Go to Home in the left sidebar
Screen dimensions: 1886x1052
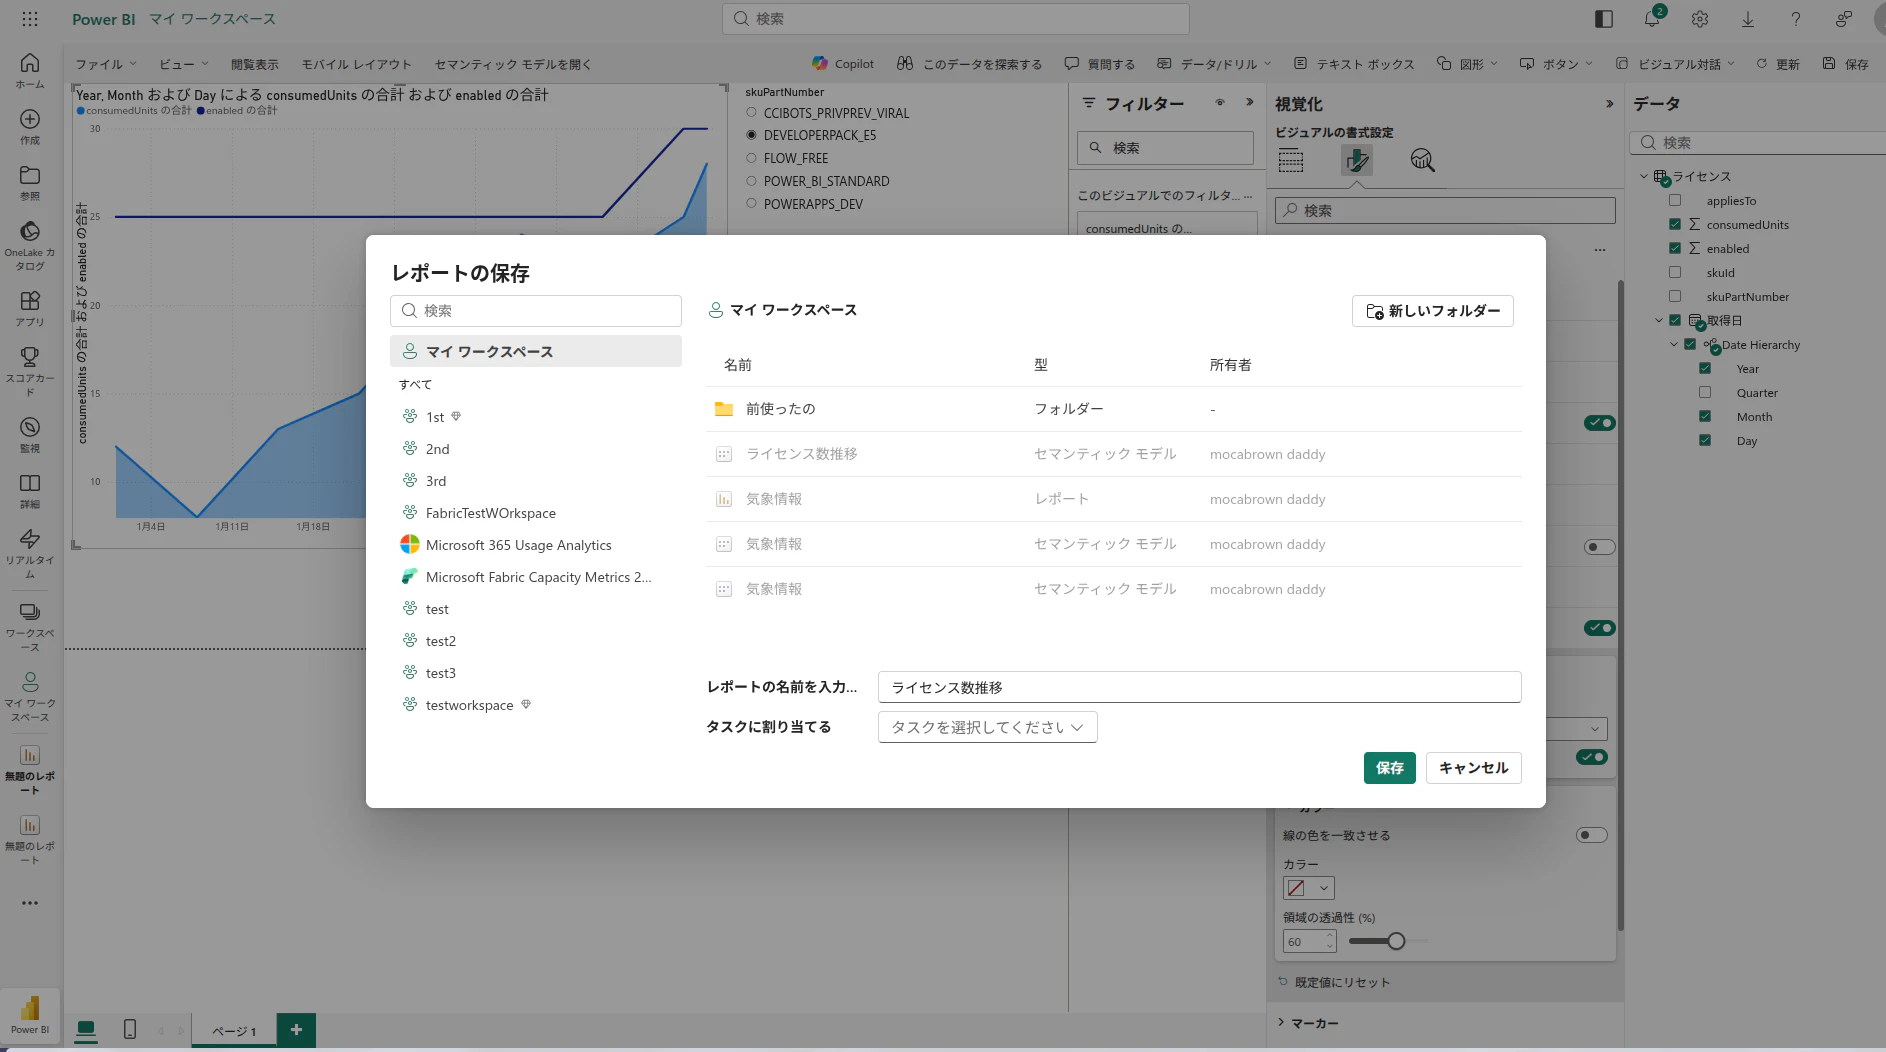tap(30, 70)
